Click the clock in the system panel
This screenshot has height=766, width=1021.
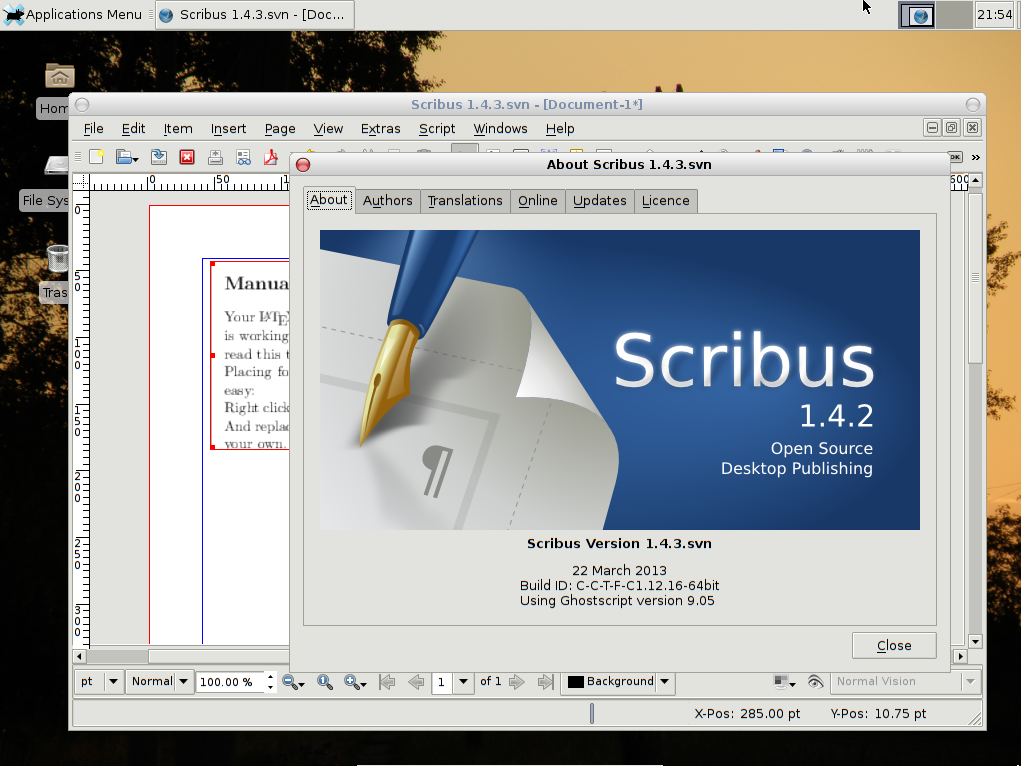pos(994,14)
